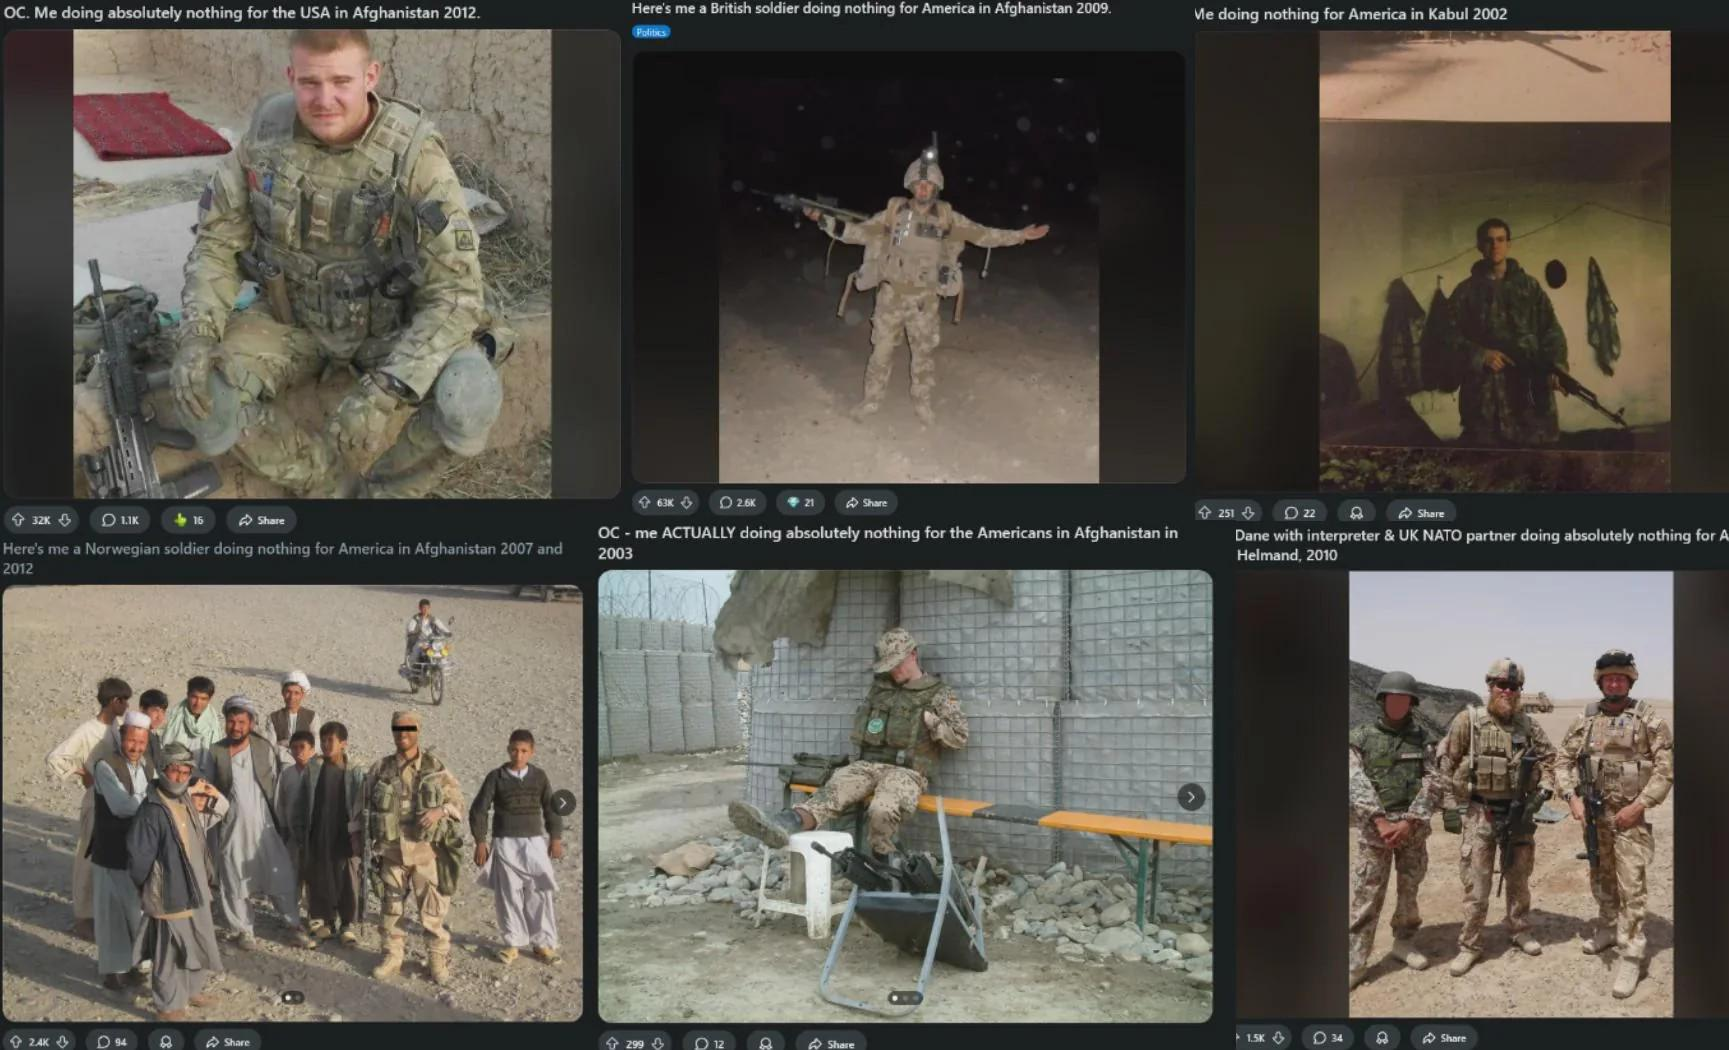Open the British soldier night photo
The image size is (1729, 1050).
coord(908,268)
